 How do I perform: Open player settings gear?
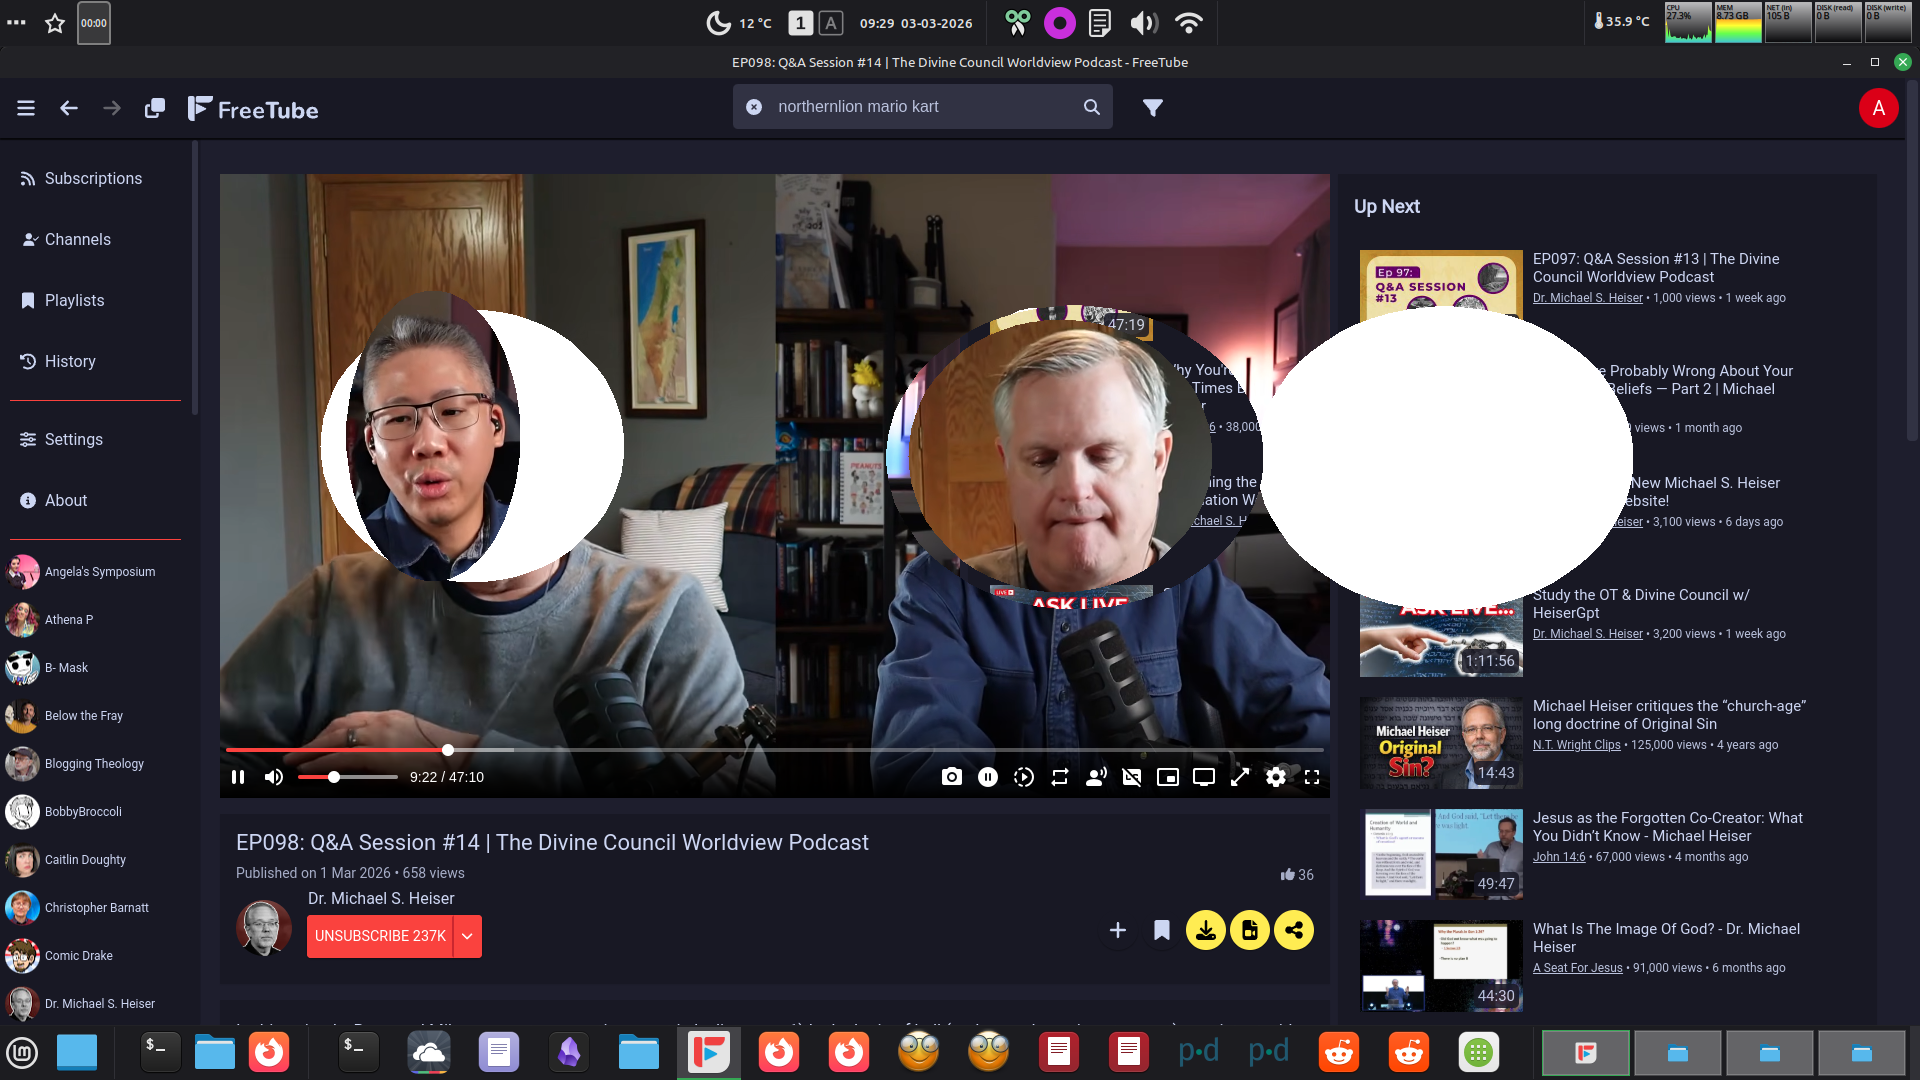[x=1276, y=777]
